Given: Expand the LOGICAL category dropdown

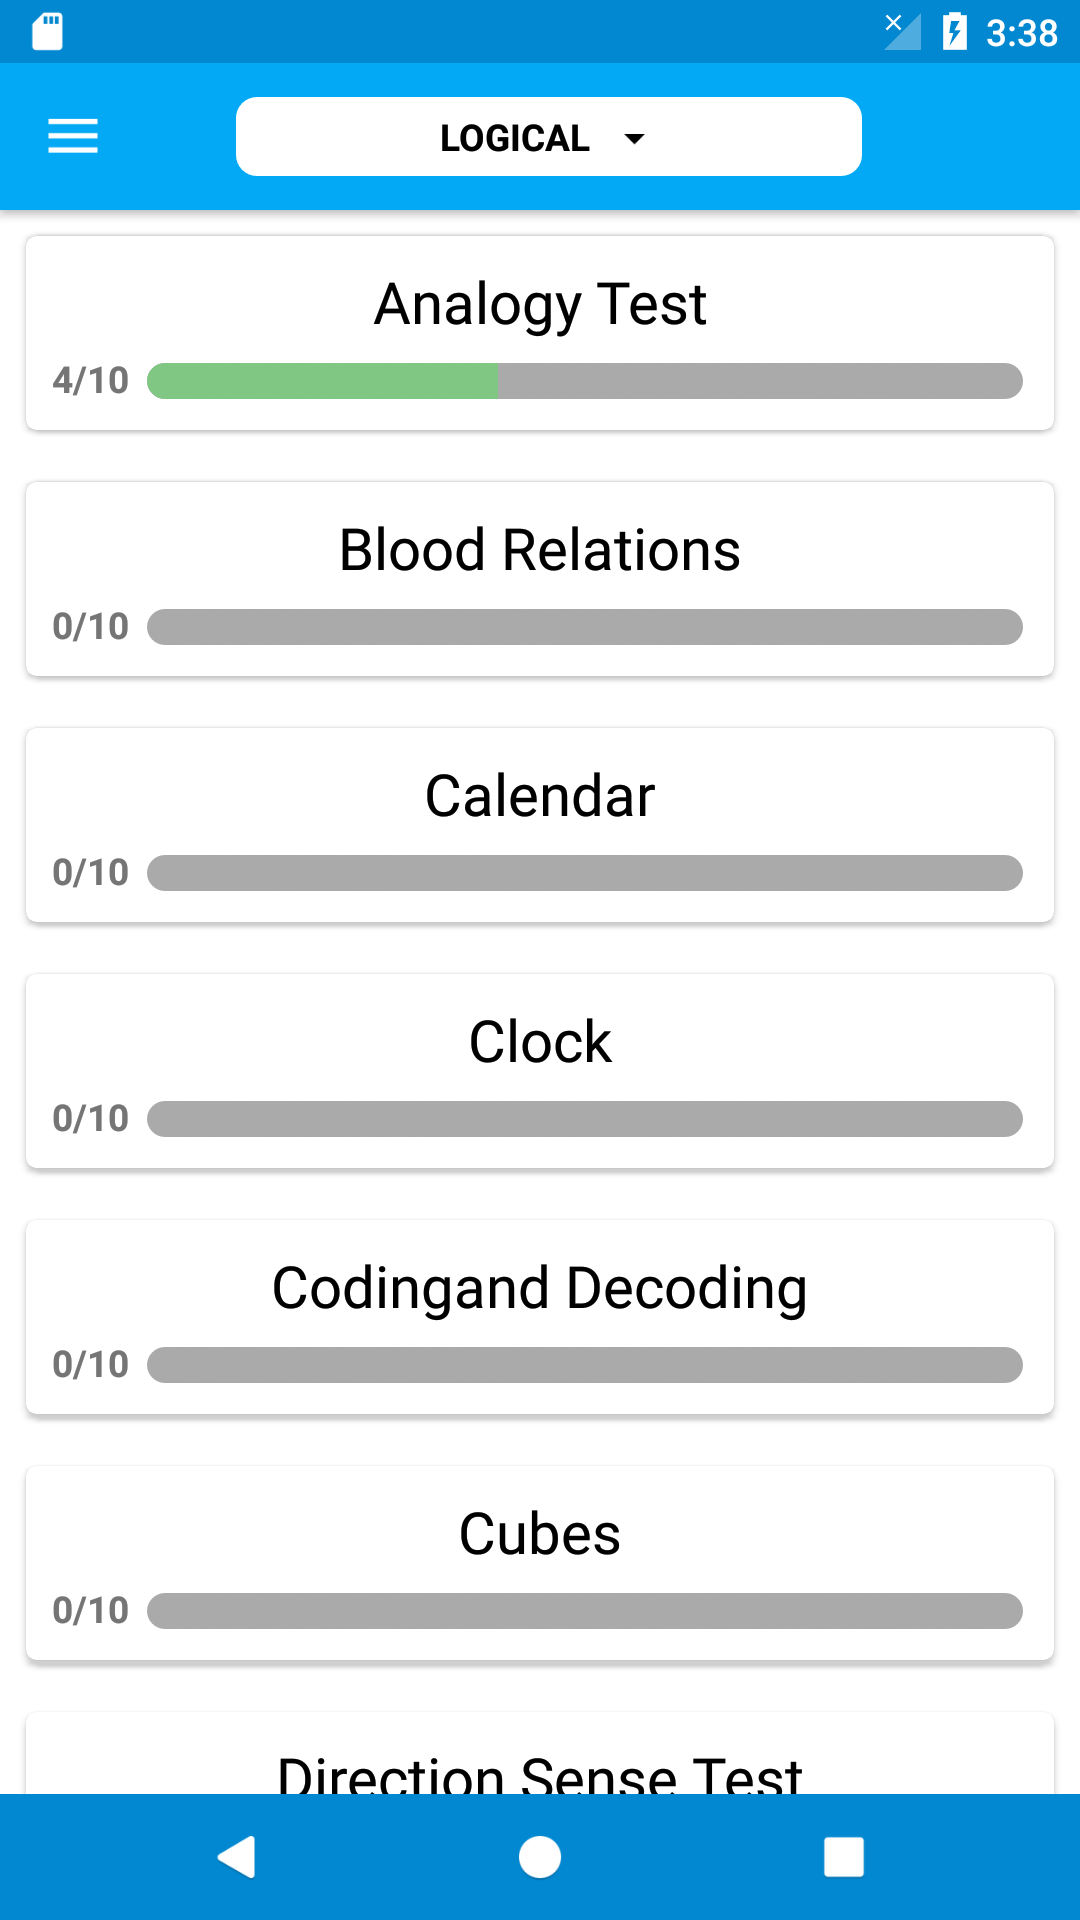Looking at the screenshot, I should (x=548, y=137).
